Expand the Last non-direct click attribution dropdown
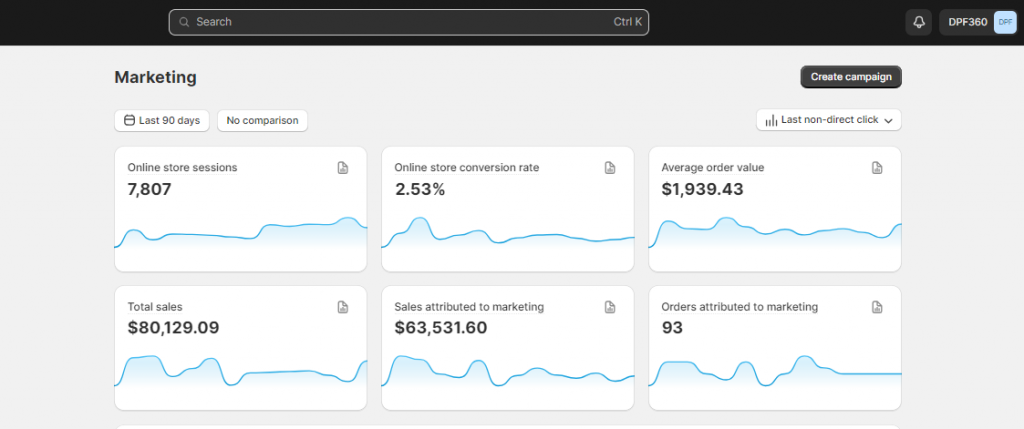The width and height of the screenshot is (1024, 429). [x=829, y=120]
